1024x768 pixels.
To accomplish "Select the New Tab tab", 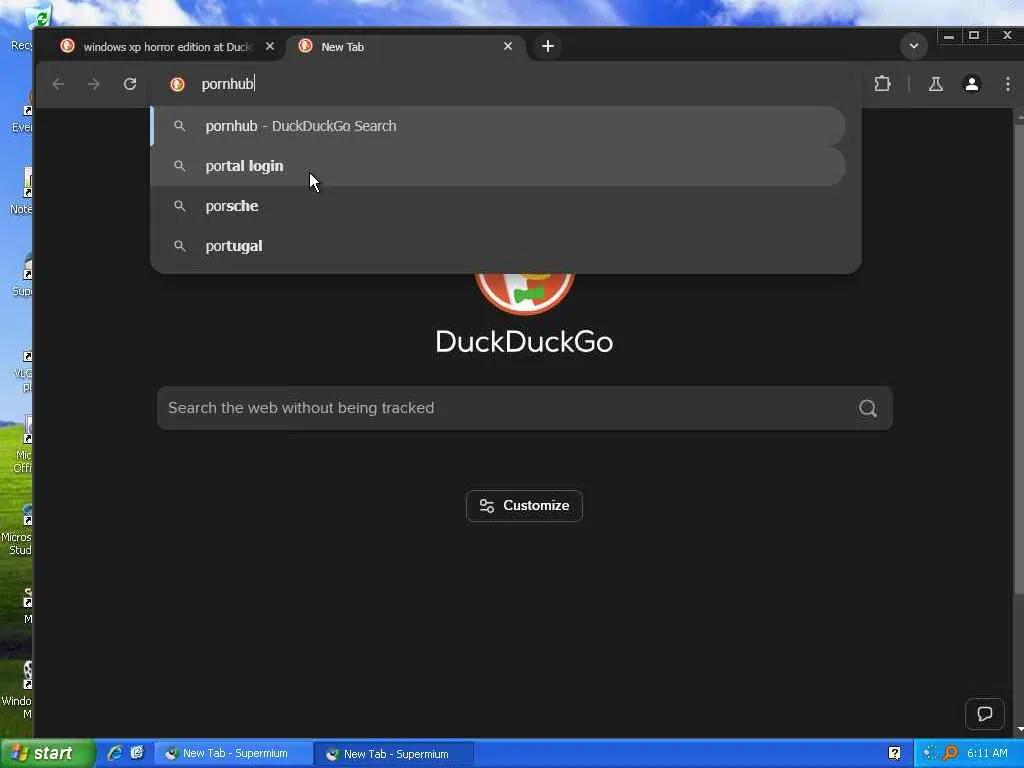I will click(405, 47).
